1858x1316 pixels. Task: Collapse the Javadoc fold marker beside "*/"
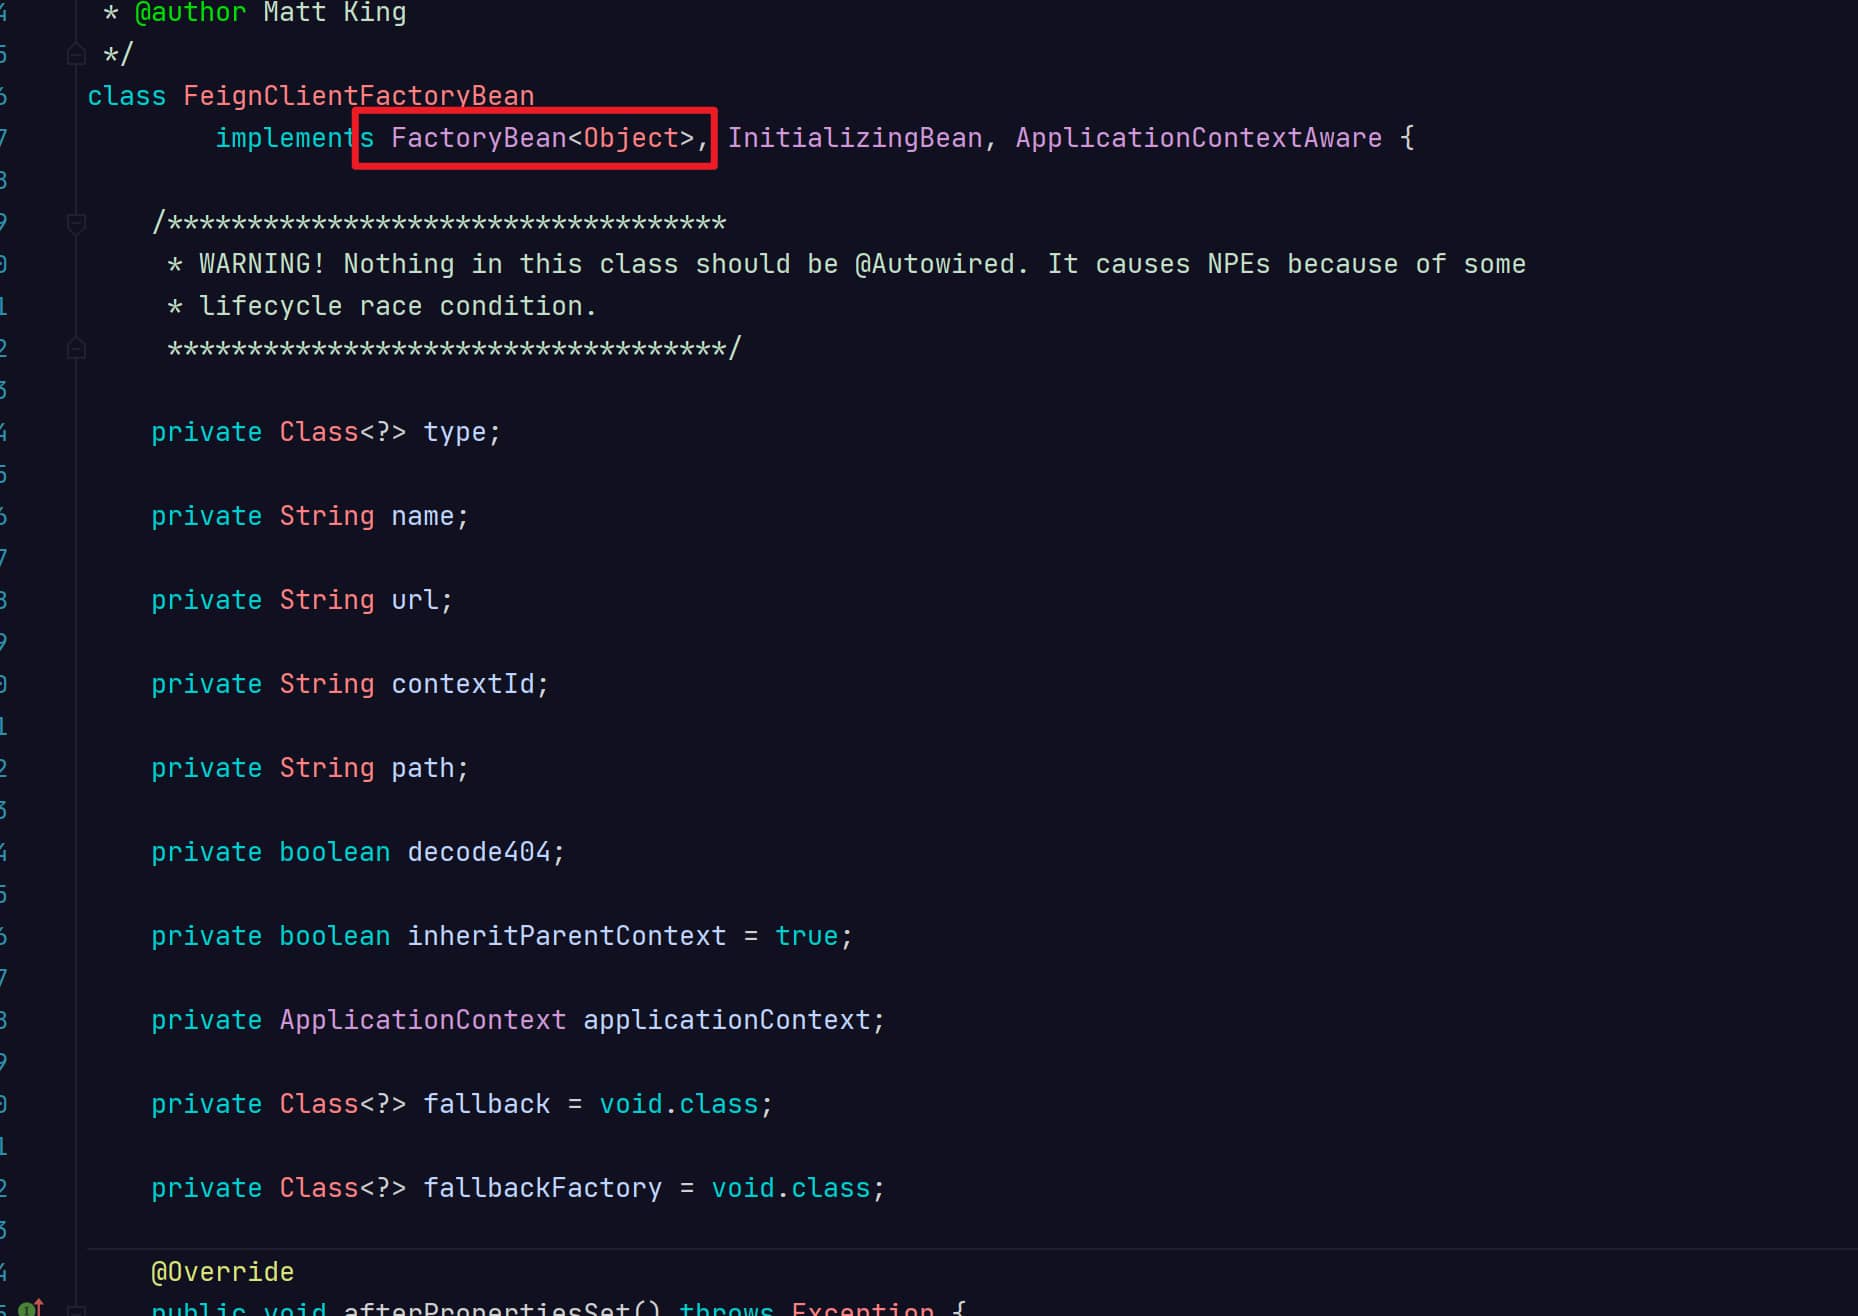click(76, 54)
